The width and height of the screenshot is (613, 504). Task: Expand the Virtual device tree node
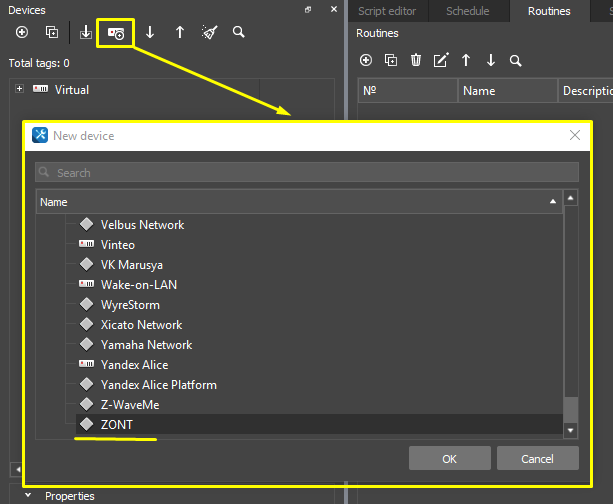[19, 89]
